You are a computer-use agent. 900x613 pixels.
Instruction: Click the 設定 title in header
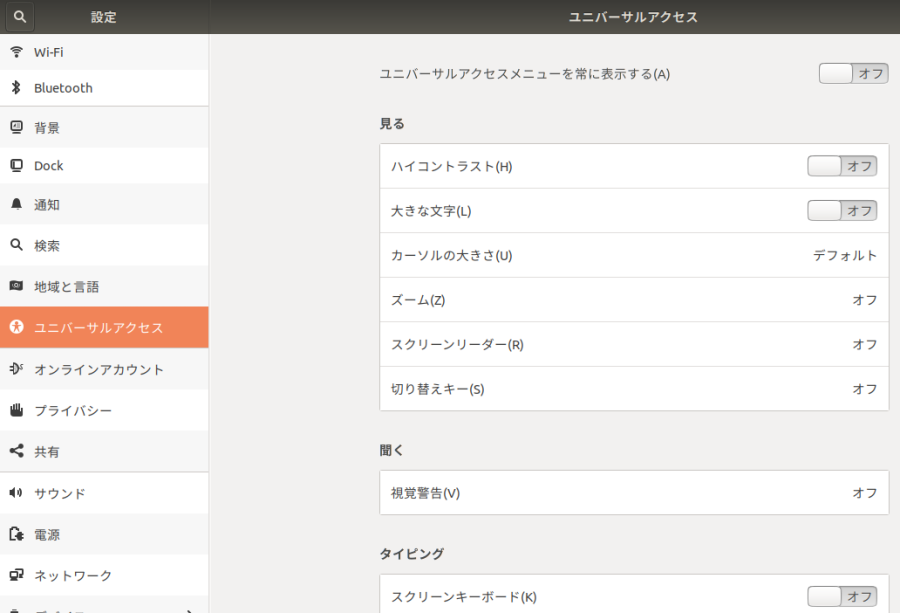(x=103, y=17)
